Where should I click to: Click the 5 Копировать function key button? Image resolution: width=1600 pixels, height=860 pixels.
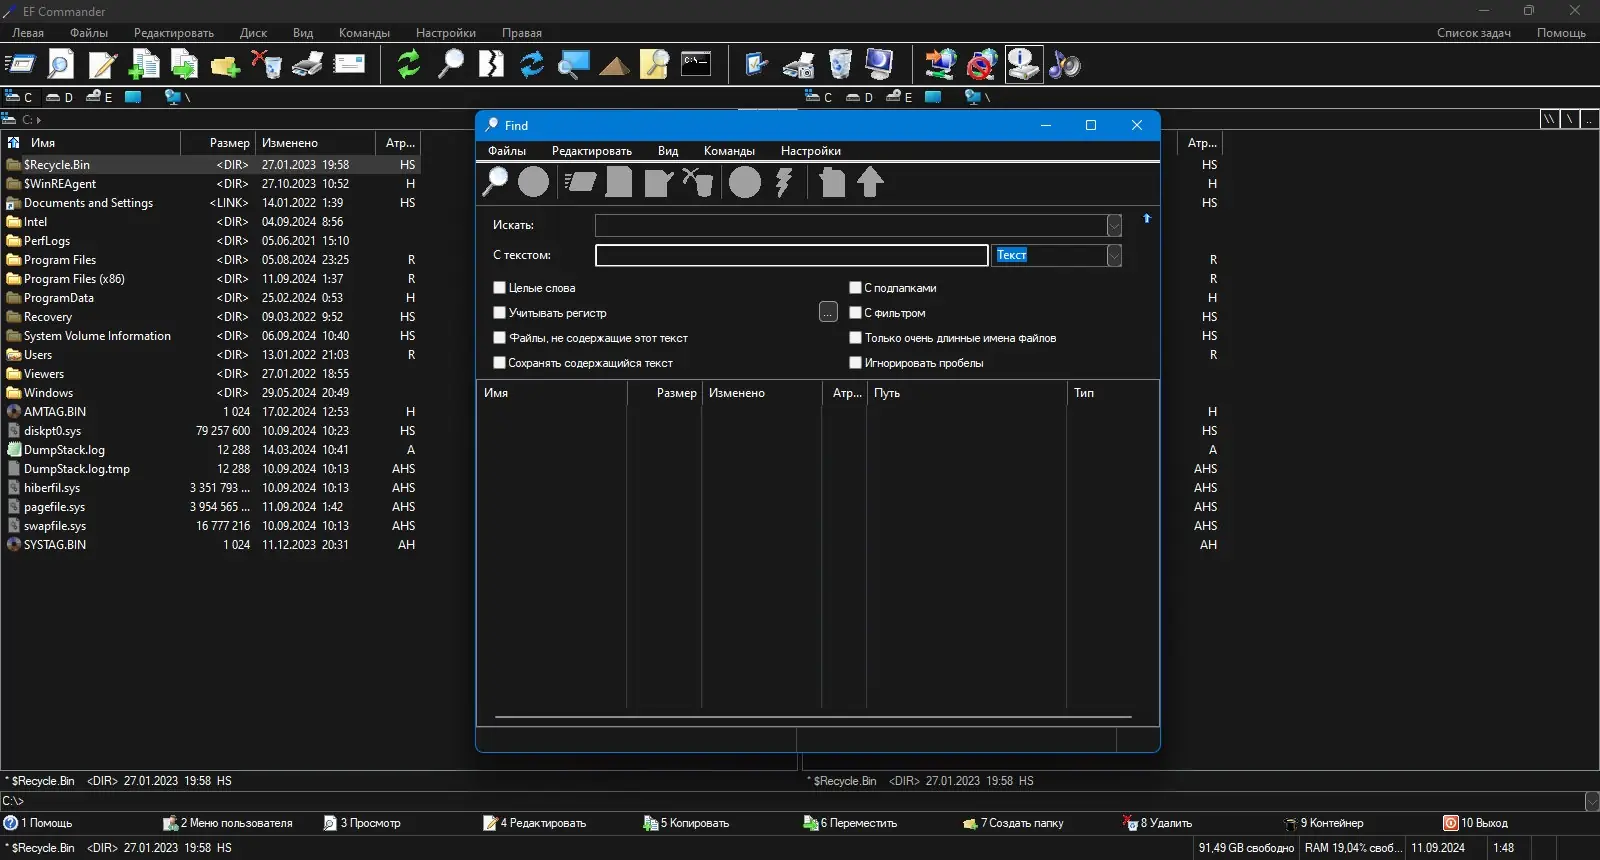coord(686,823)
